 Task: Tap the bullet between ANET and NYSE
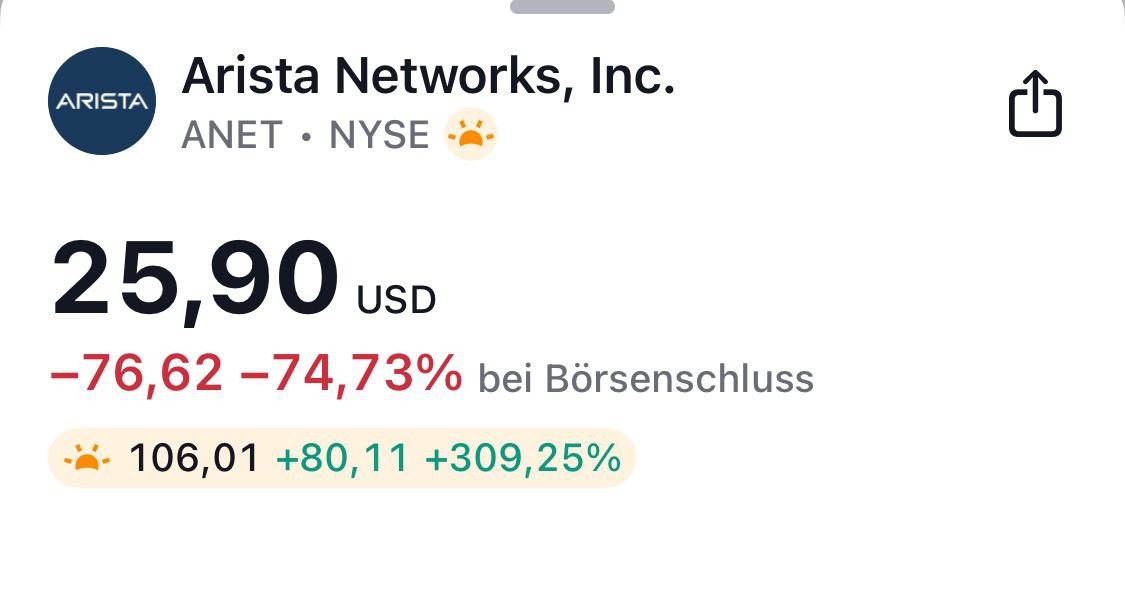click(307, 136)
